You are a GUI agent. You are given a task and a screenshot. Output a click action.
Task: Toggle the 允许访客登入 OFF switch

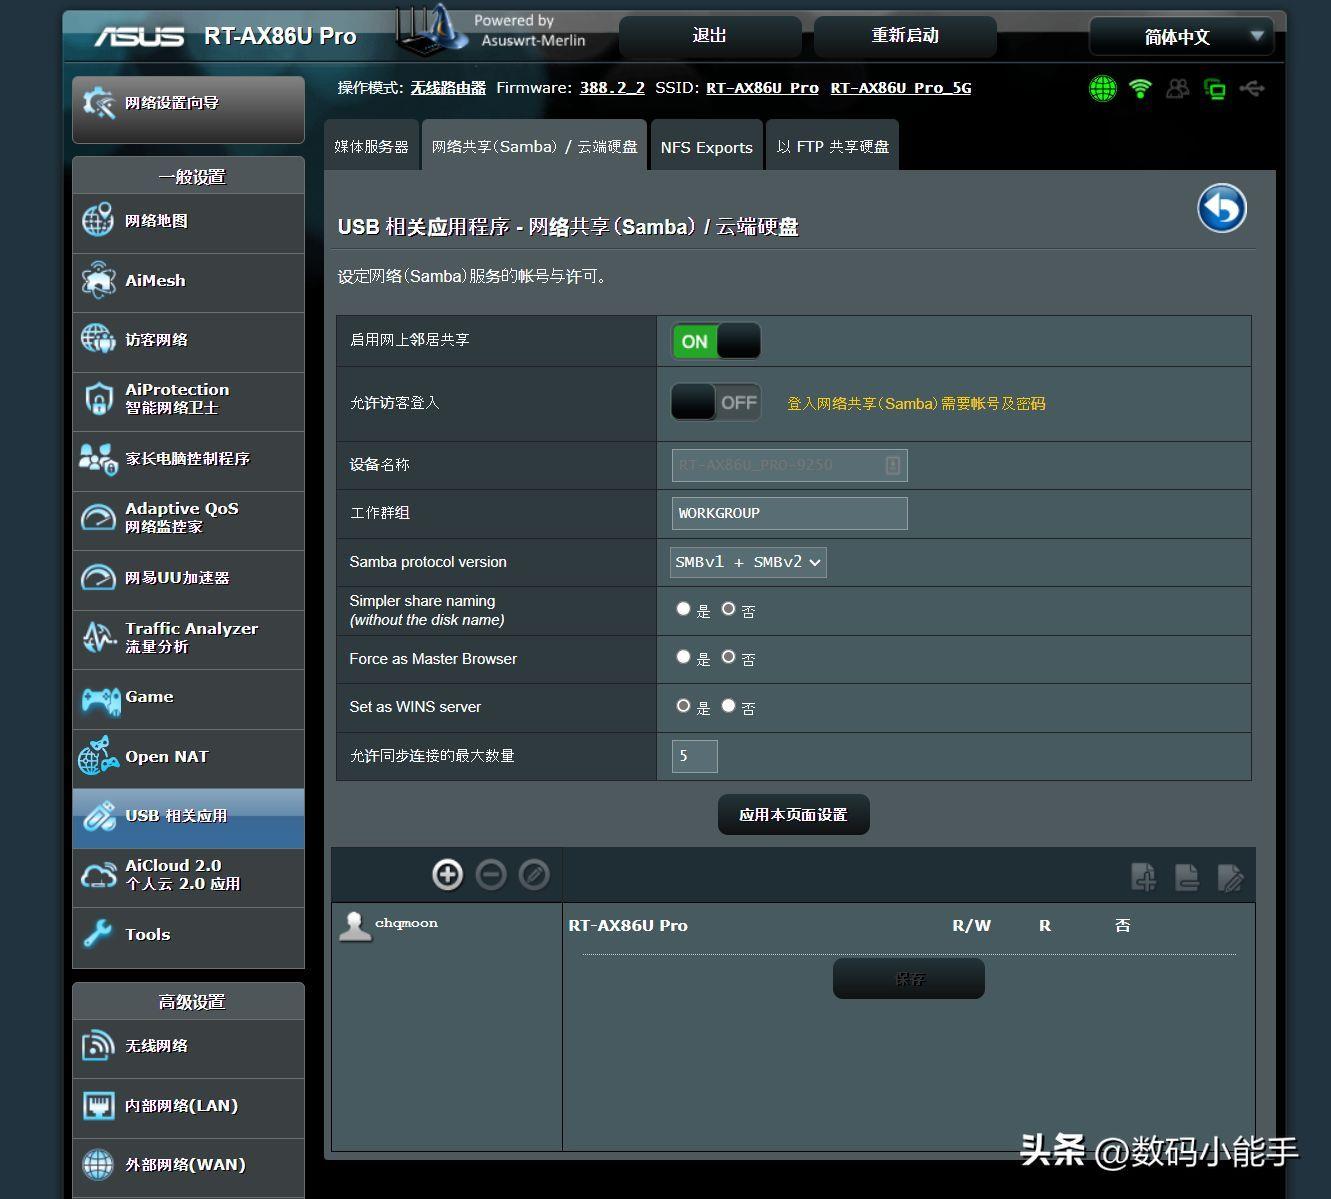pyautogui.click(x=716, y=402)
